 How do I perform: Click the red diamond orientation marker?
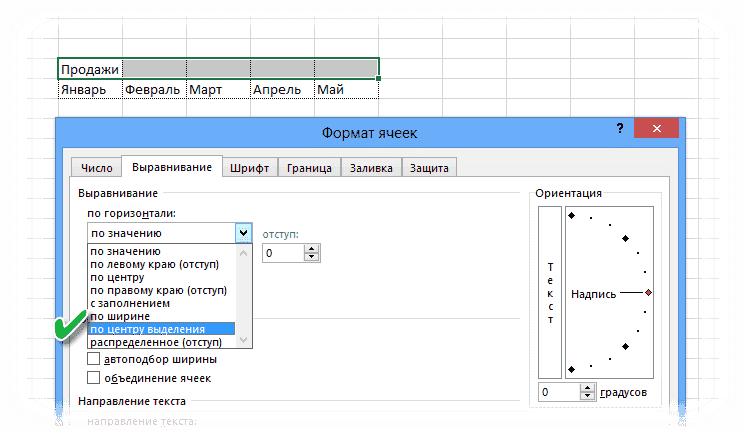tap(648, 293)
